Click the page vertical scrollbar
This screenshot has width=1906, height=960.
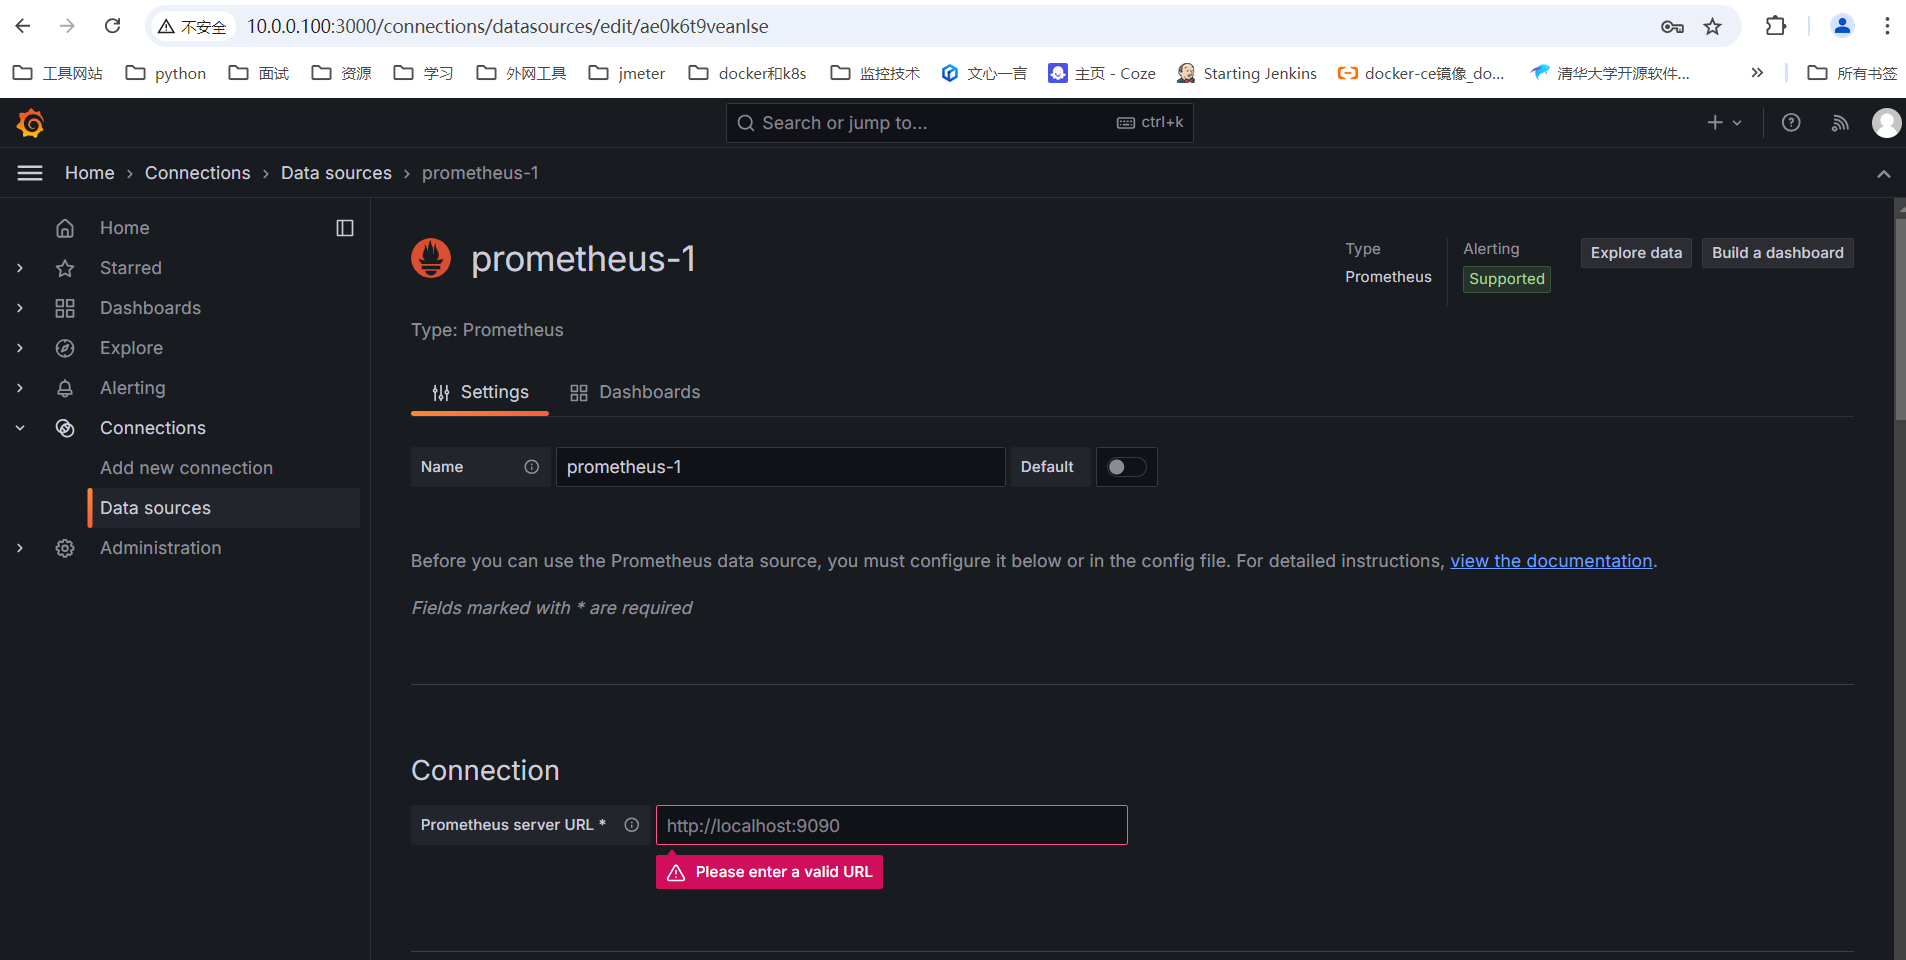point(1900,320)
